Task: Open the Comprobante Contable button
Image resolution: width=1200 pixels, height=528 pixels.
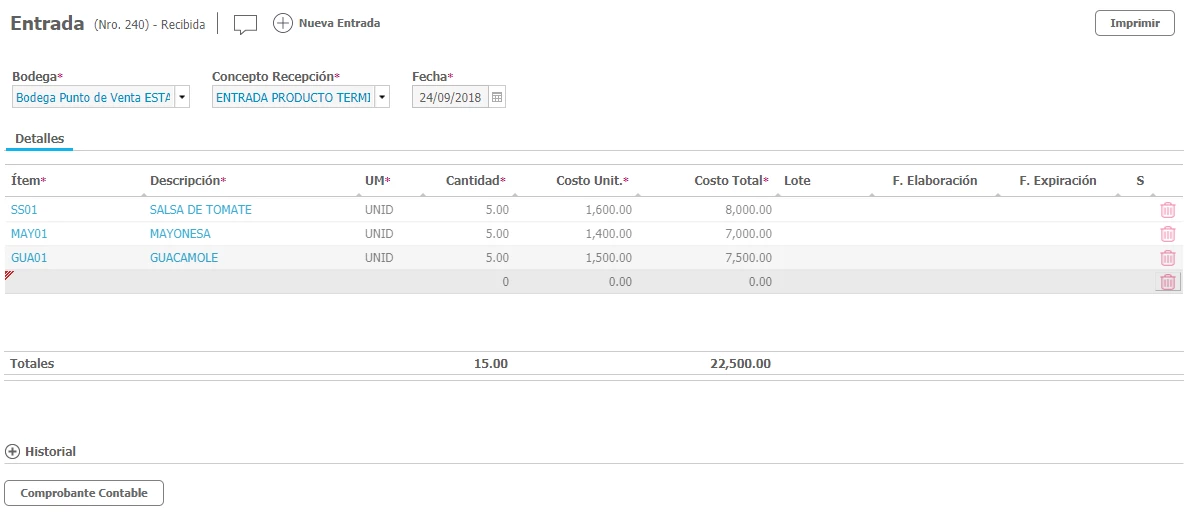Action: (x=84, y=493)
